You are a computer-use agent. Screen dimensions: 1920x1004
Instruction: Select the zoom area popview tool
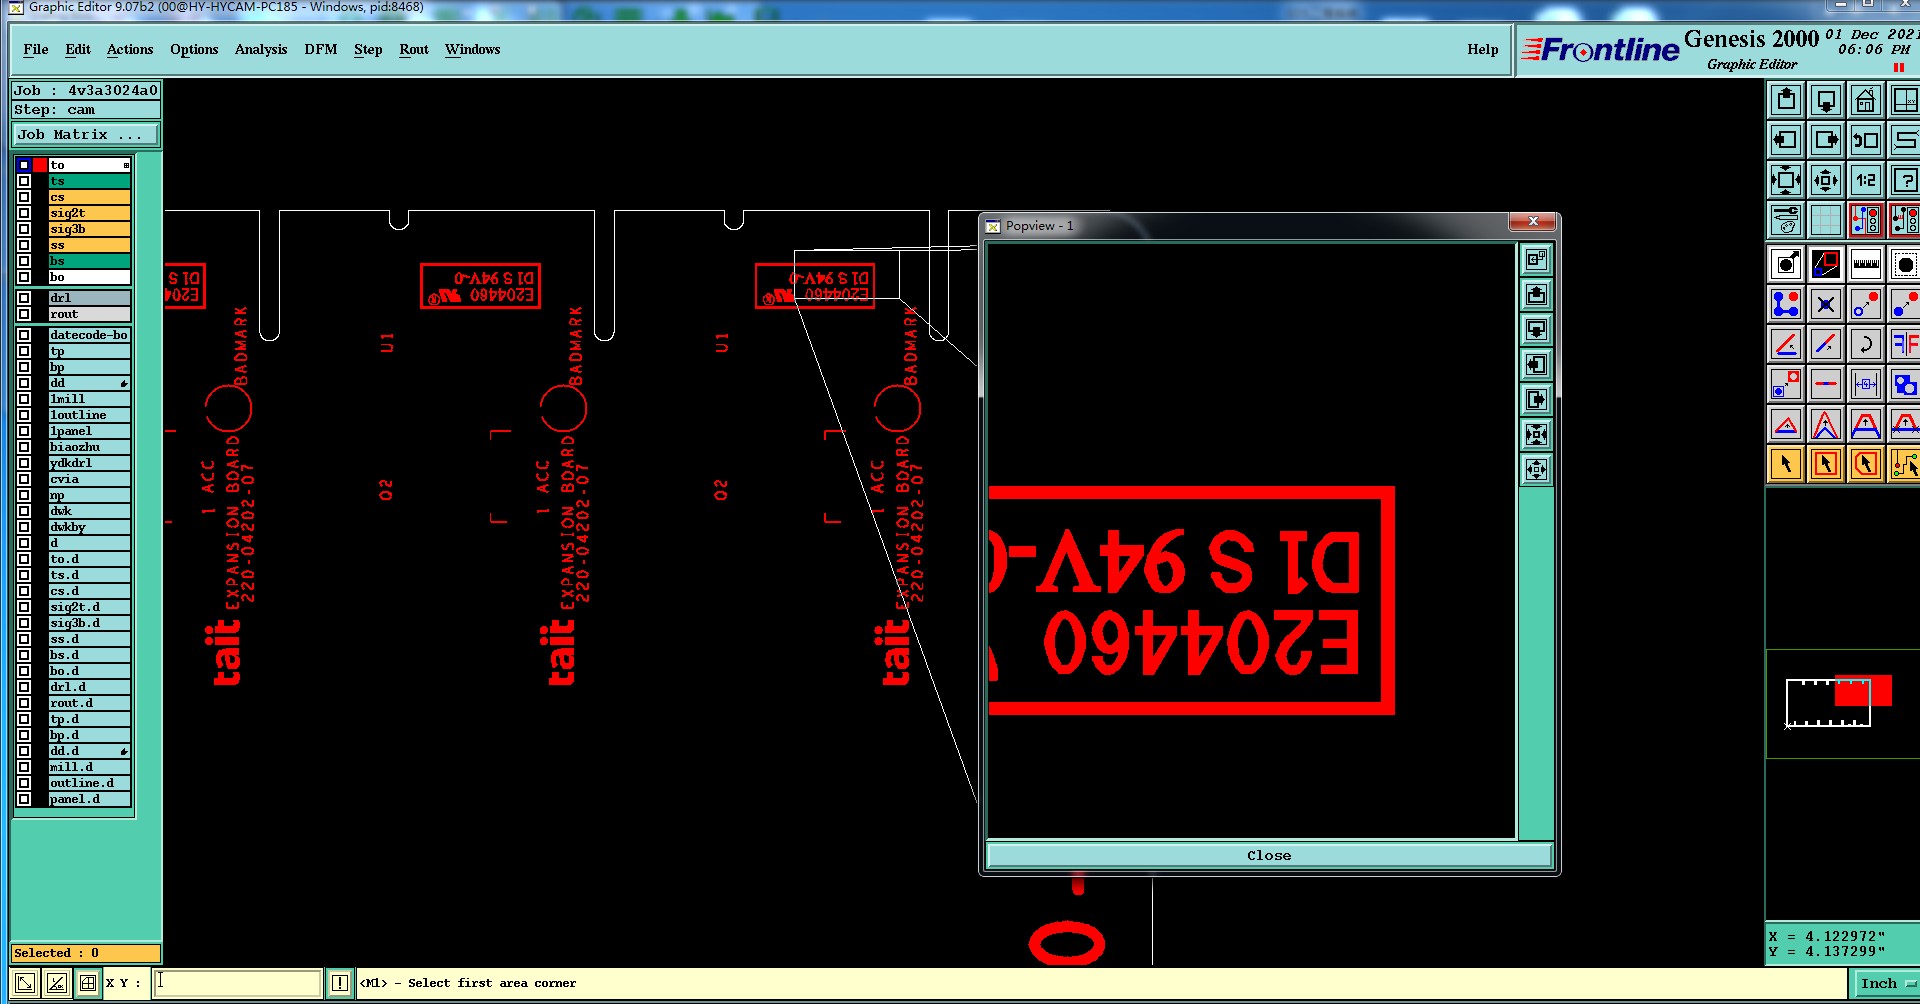click(x=1826, y=264)
